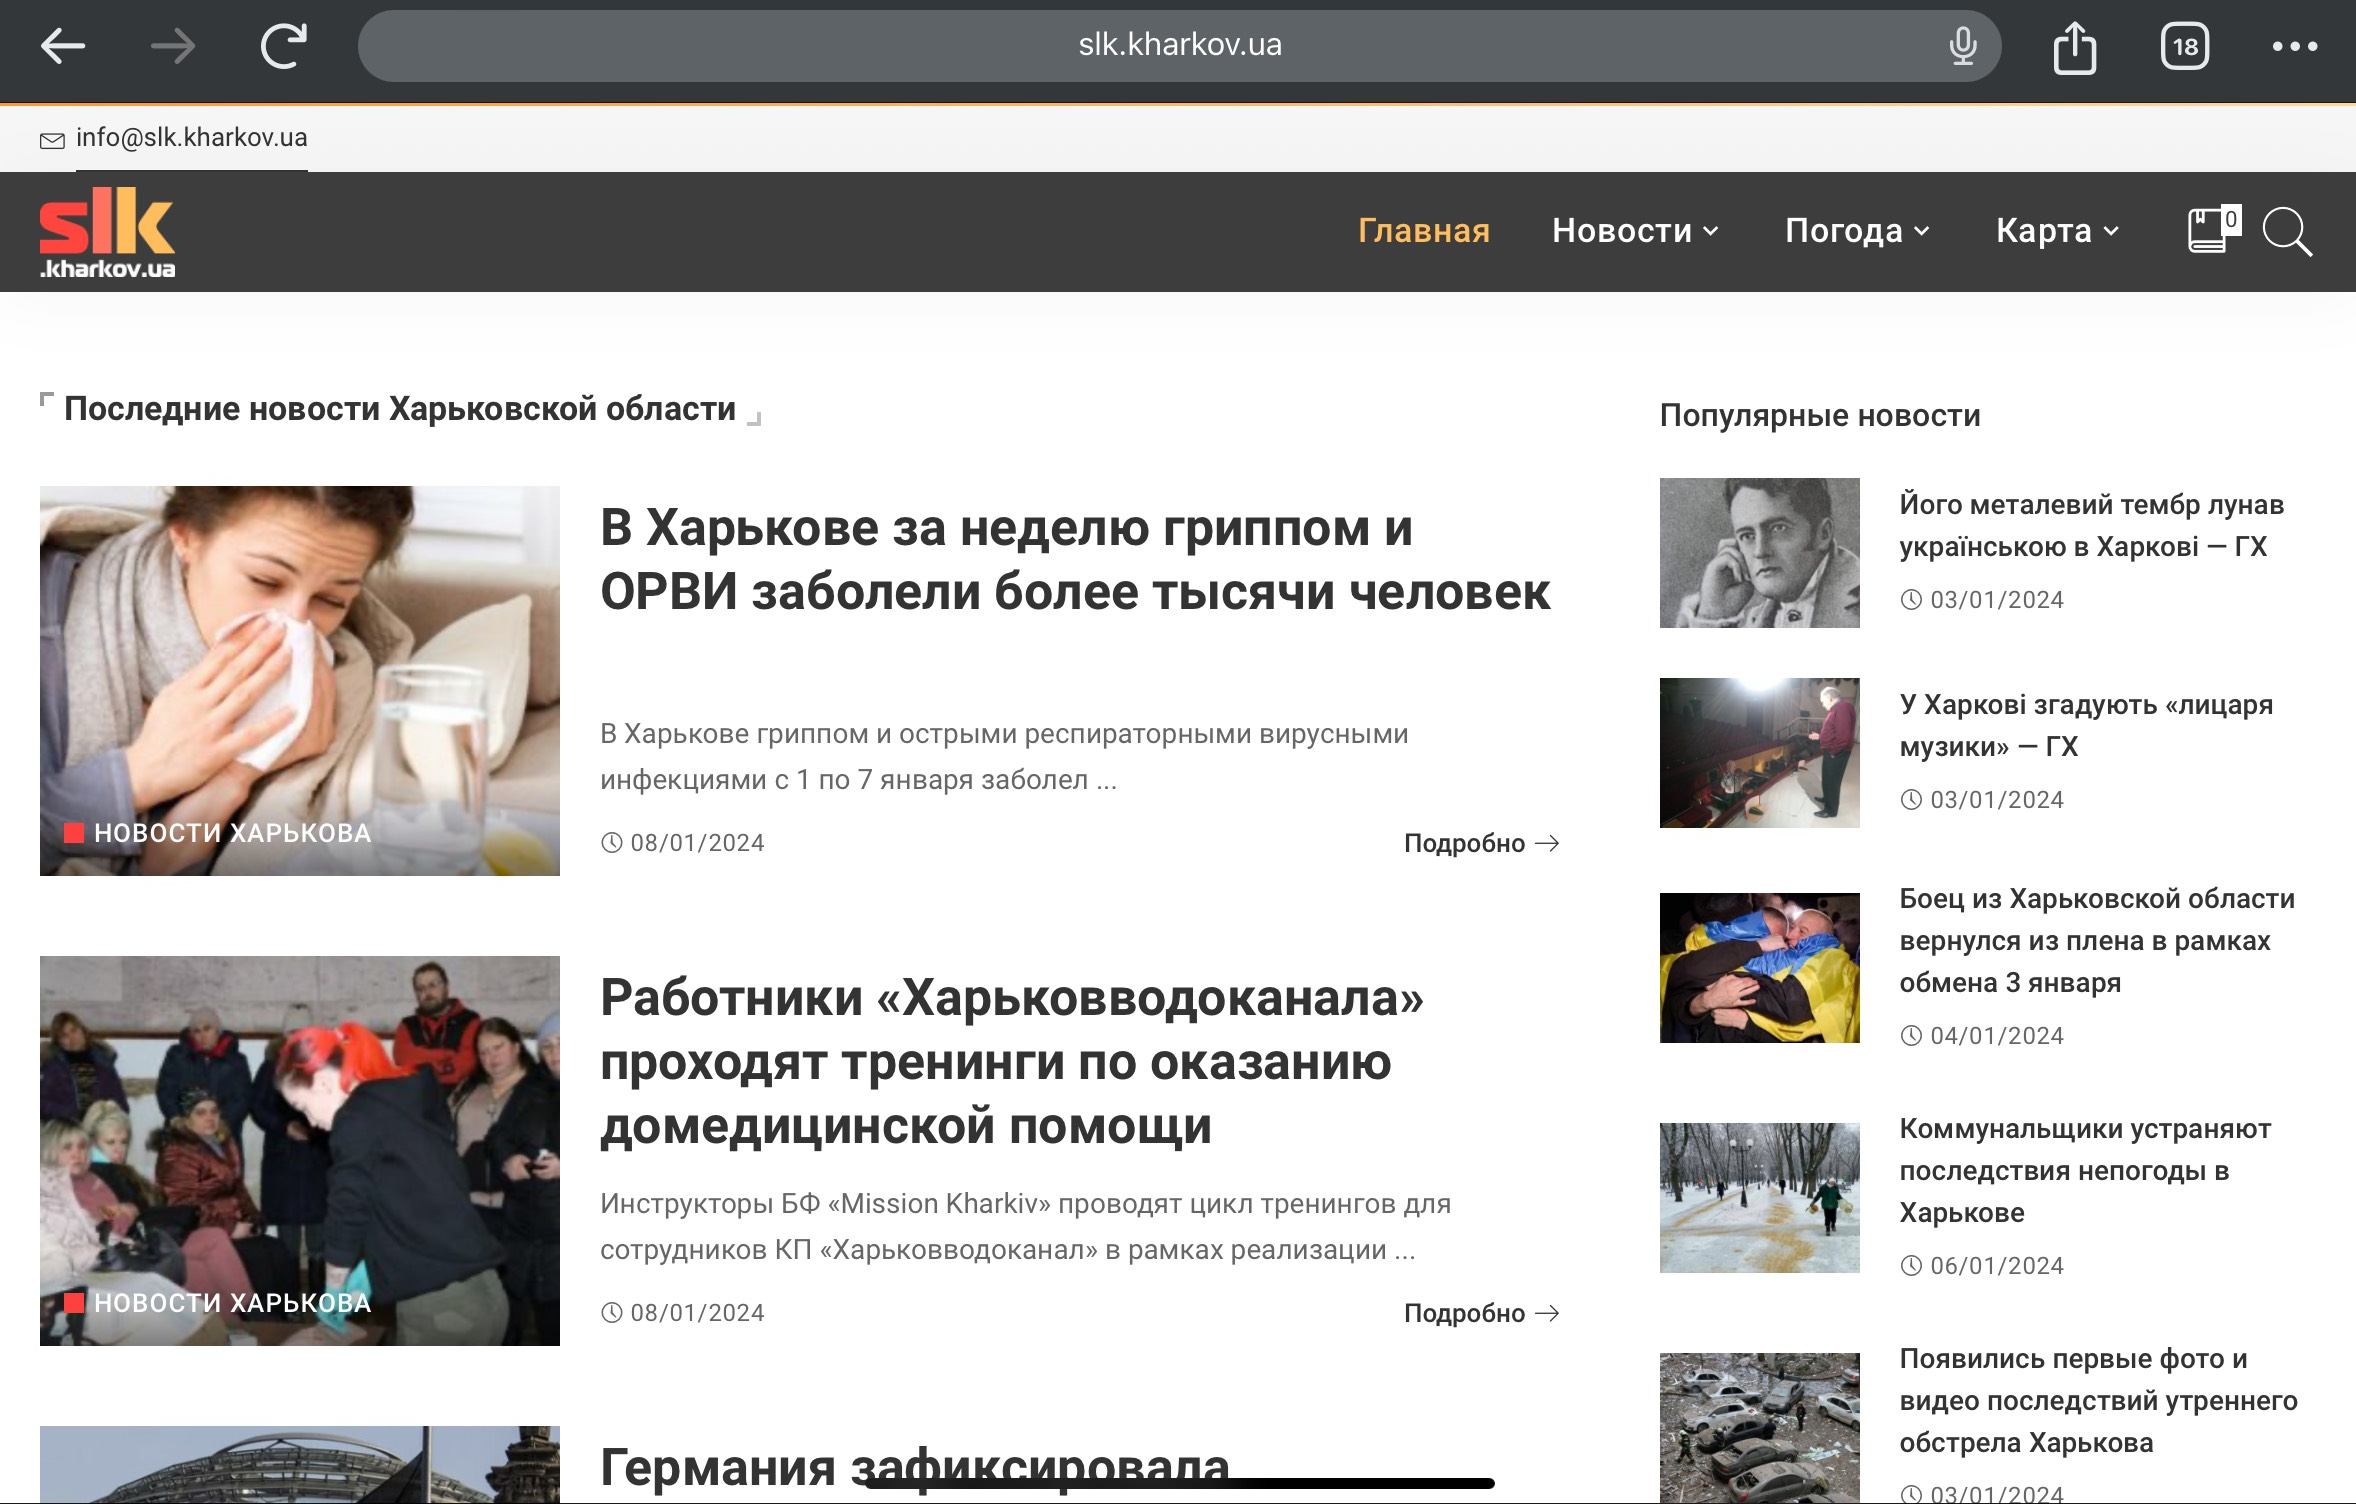Viewport: 2356px width, 1504px height.
Task: Click the envelope icon beside the email
Action: click(52, 141)
